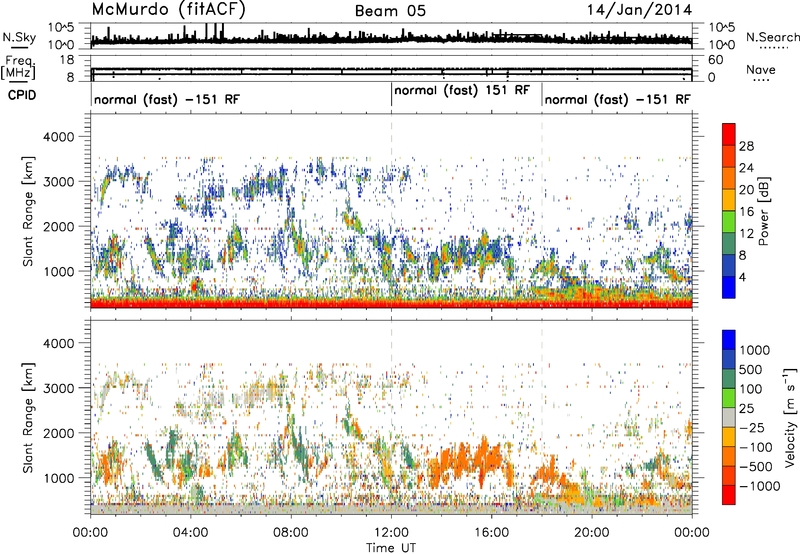The image size is (800, 554).
Task: Click the '4000' tick on power panel axis
Action: (58, 137)
